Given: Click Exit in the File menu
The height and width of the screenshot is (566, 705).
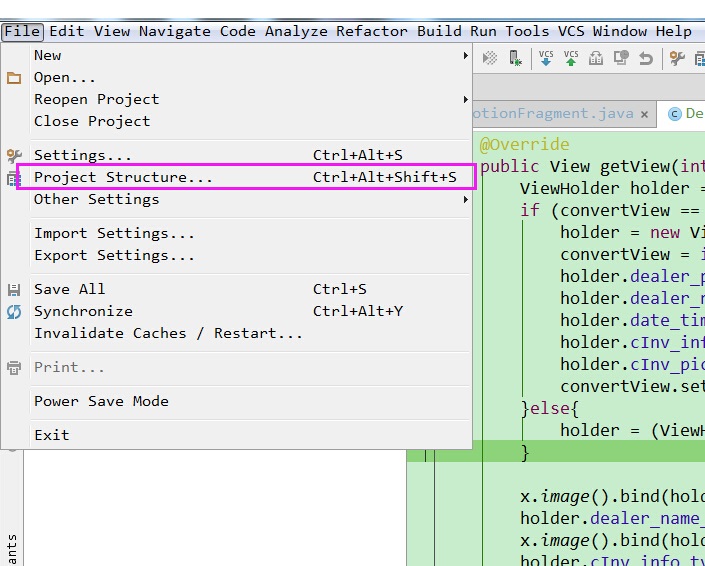Looking at the screenshot, I should (x=52, y=435).
